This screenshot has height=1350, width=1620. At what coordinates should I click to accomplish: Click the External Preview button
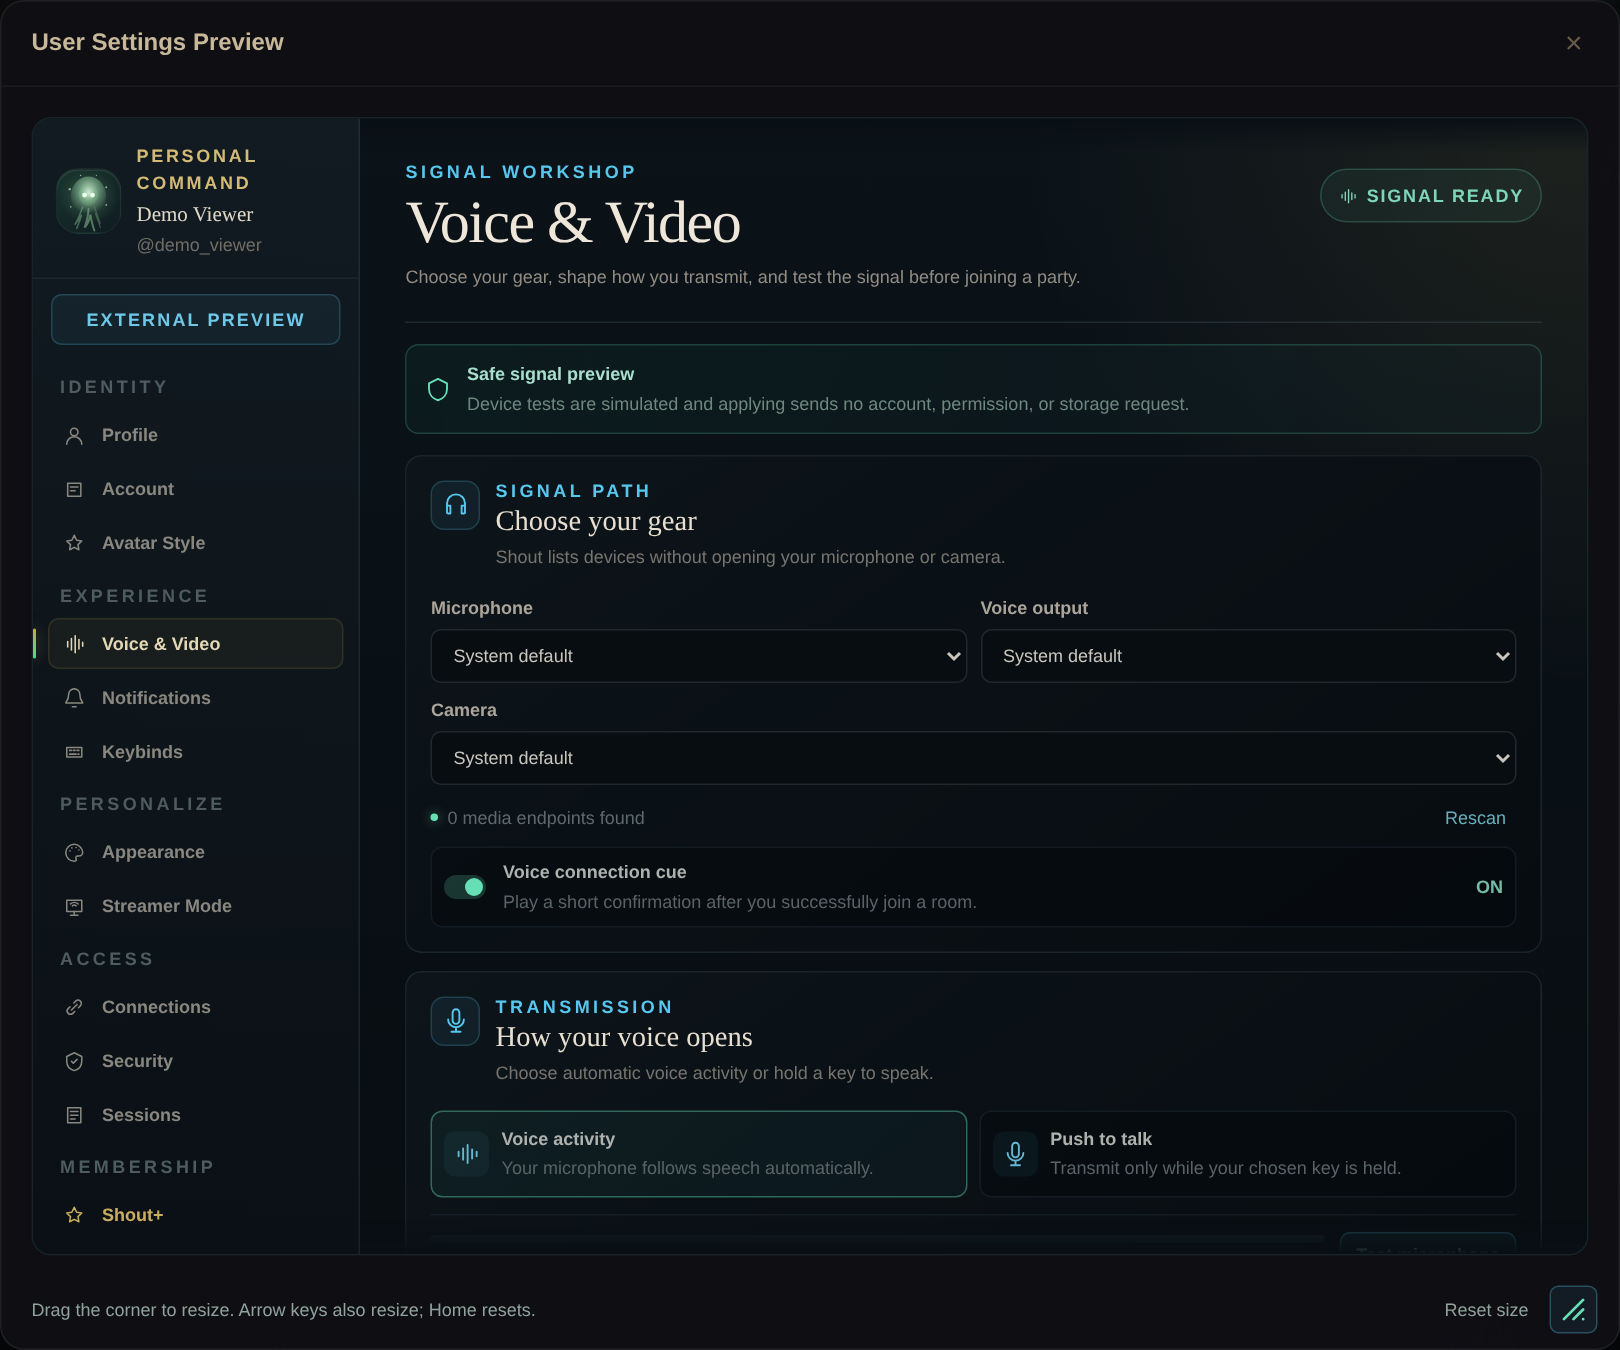[196, 320]
